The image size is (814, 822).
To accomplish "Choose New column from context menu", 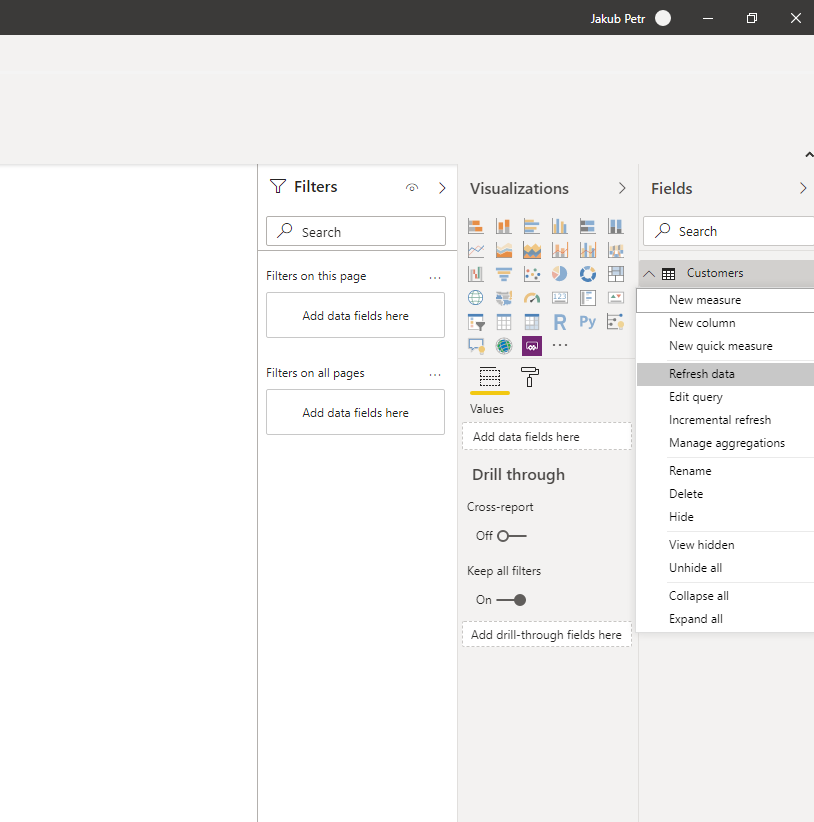I will pyautogui.click(x=725, y=323).
